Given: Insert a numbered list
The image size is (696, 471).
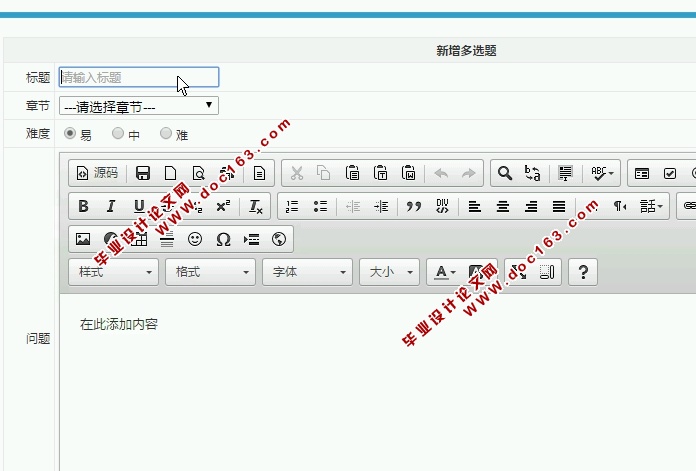Looking at the screenshot, I should pyautogui.click(x=292, y=206).
